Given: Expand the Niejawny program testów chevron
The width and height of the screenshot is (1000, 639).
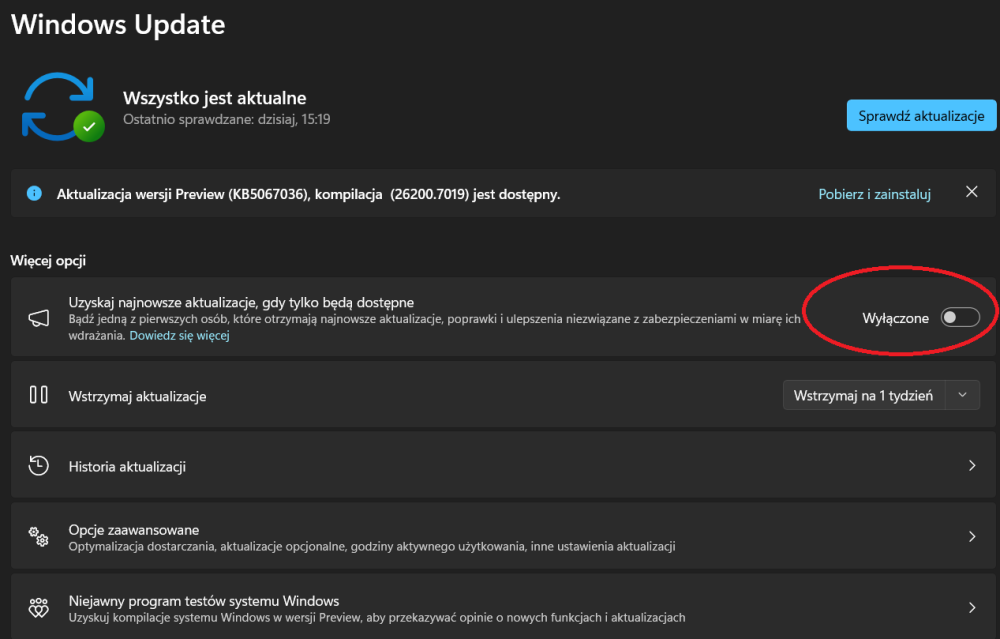Looking at the screenshot, I should tap(971, 606).
